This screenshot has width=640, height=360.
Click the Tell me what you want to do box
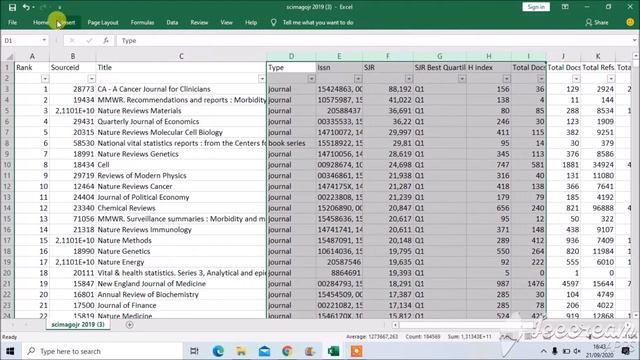point(318,22)
